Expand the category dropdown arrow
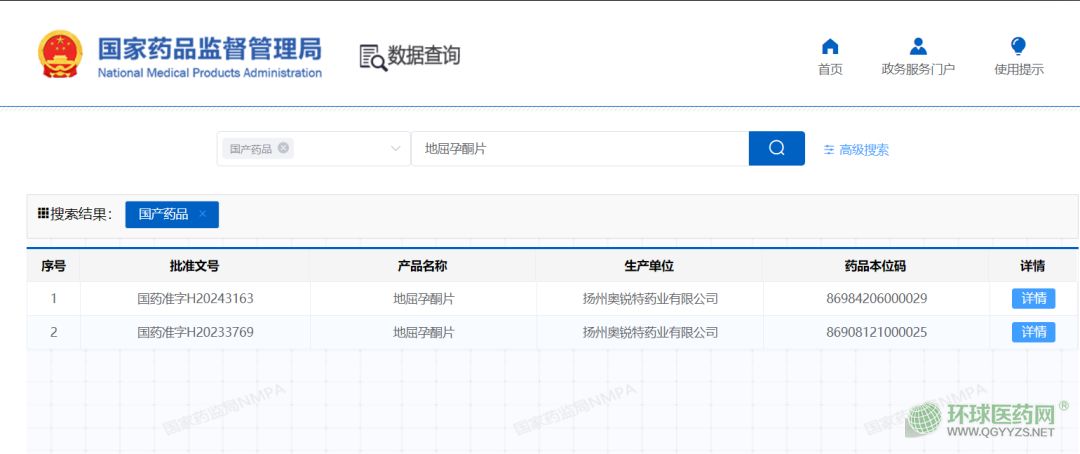This screenshot has height=454, width=1080. (395, 149)
